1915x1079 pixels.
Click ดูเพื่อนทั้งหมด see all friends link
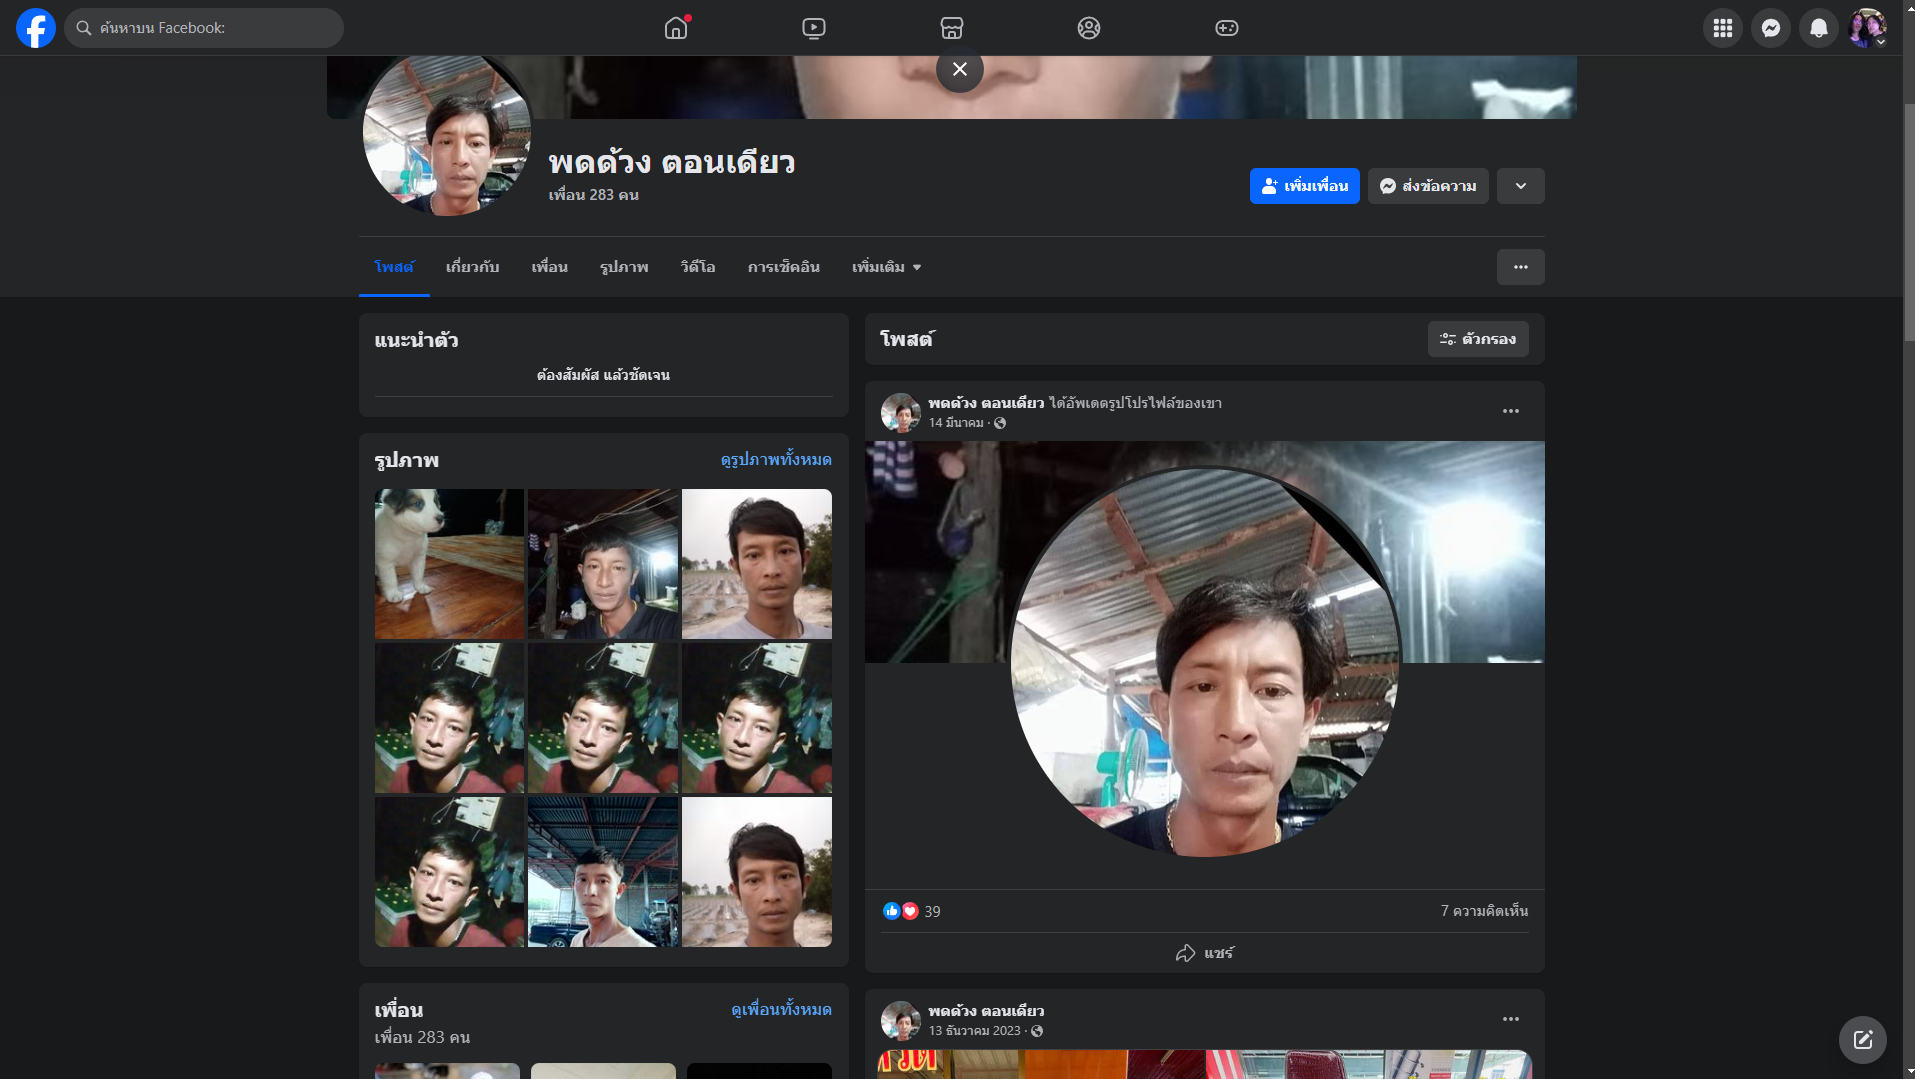(x=781, y=1009)
